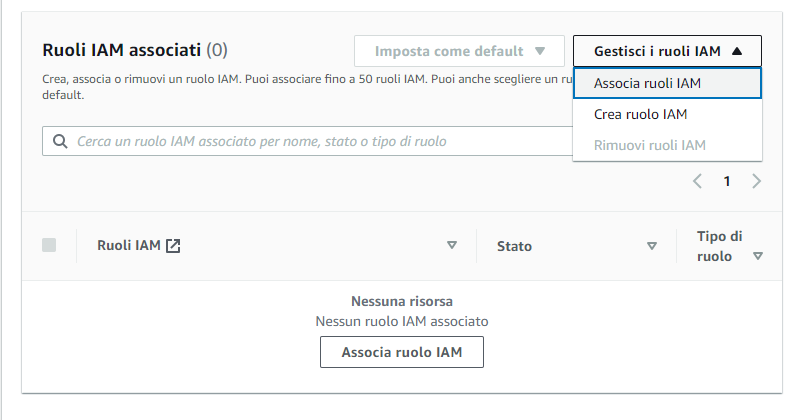The width and height of the screenshot is (796, 420).
Task: Click the Ruoli IAM column header link
Action: 129,245
